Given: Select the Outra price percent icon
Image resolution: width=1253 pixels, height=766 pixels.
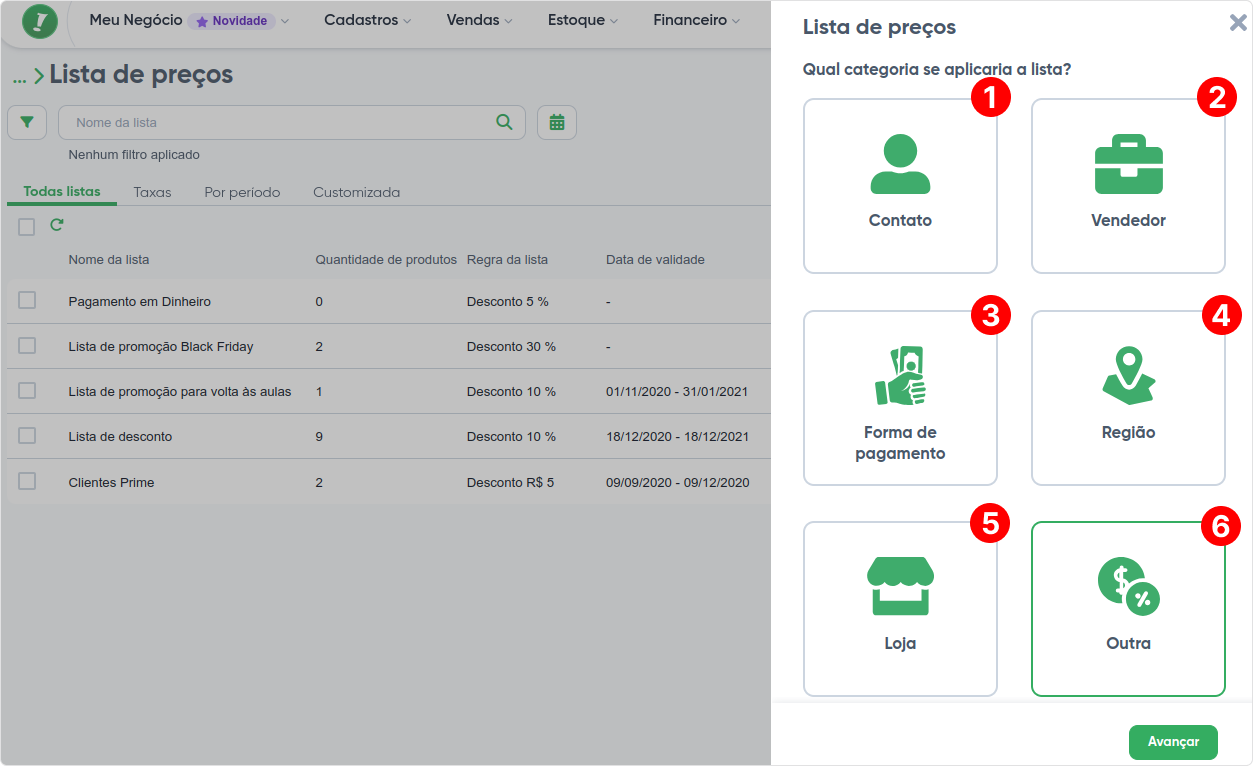Looking at the screenshot, I should (1128, 586).
